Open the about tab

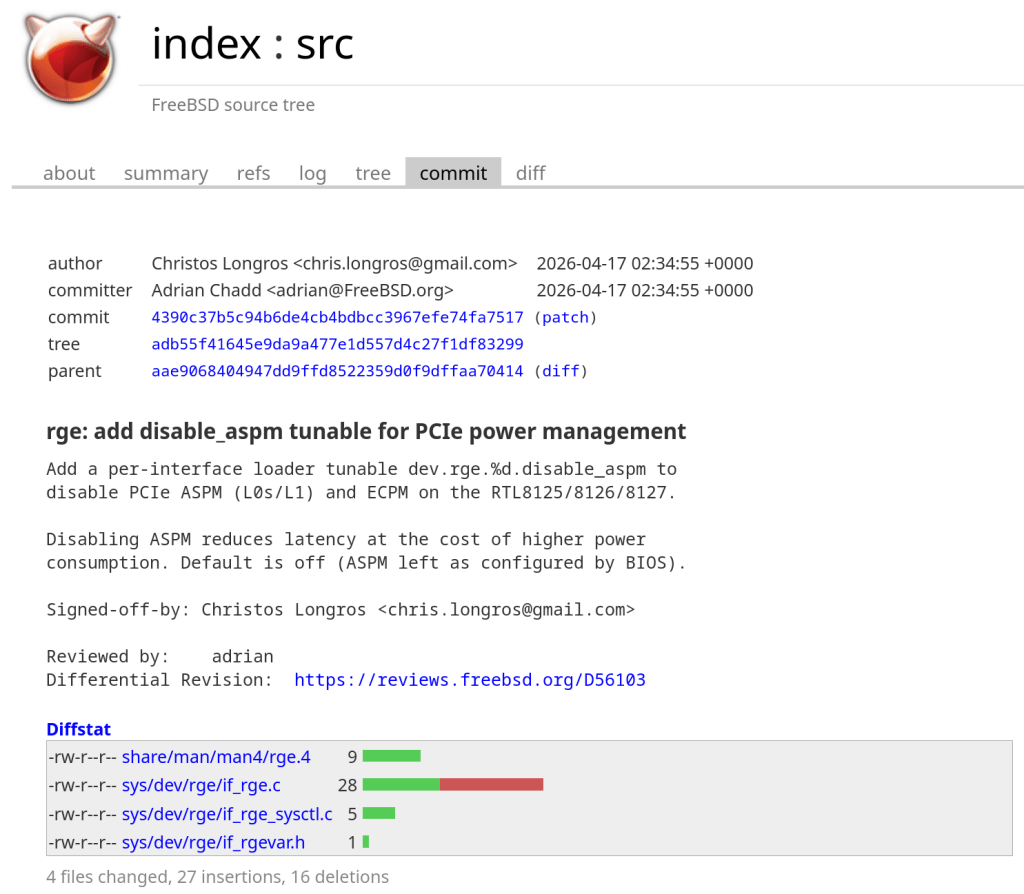coord(69,173)
